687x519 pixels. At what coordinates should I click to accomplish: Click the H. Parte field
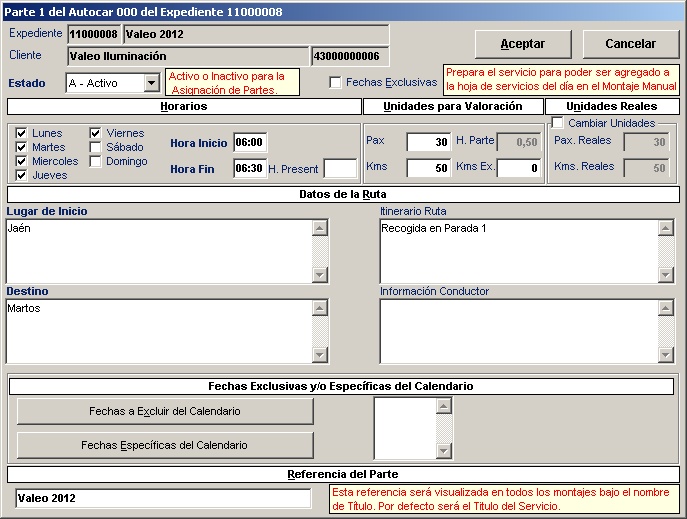click(x=519, y=142)
